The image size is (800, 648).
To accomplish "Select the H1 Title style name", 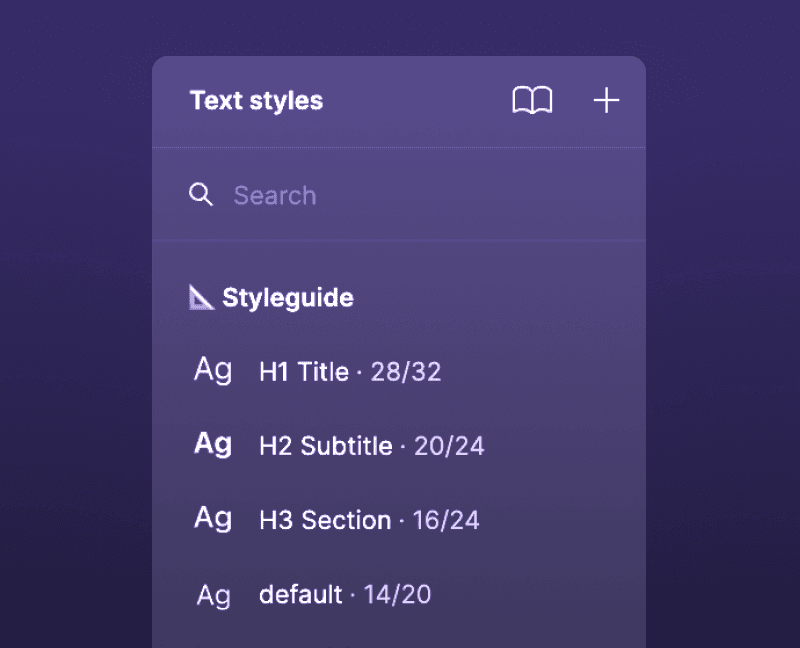I will click(x=304, y=372).
